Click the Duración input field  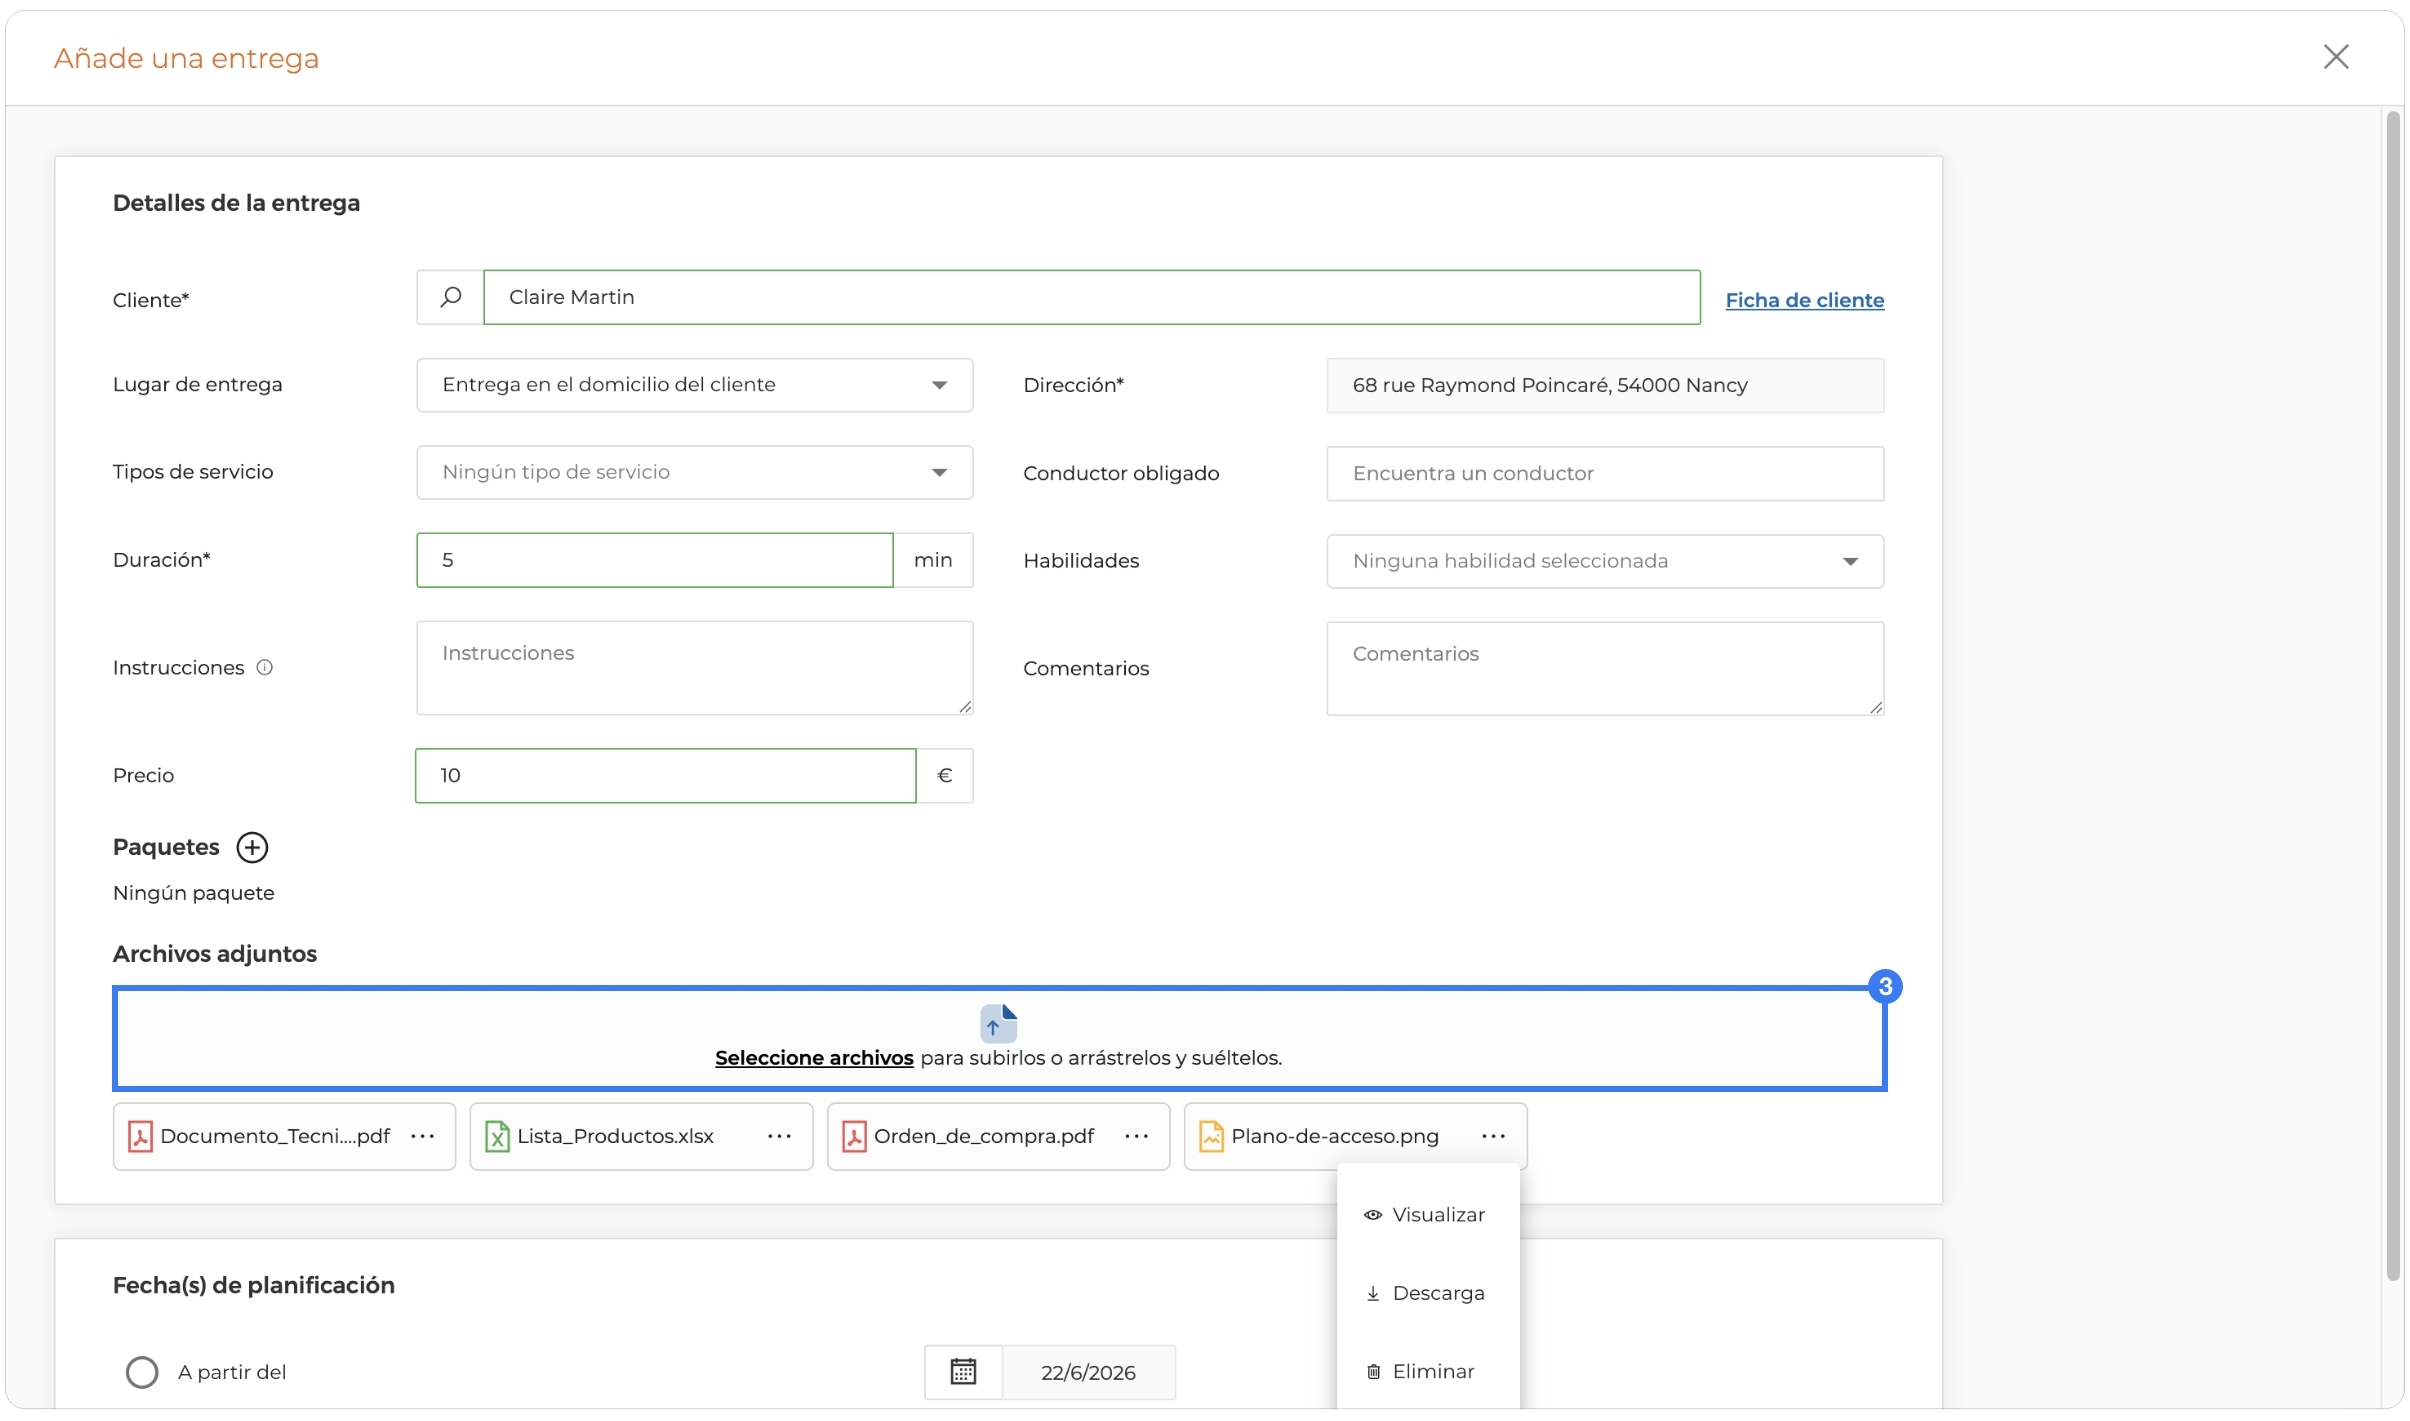point(655,560)
